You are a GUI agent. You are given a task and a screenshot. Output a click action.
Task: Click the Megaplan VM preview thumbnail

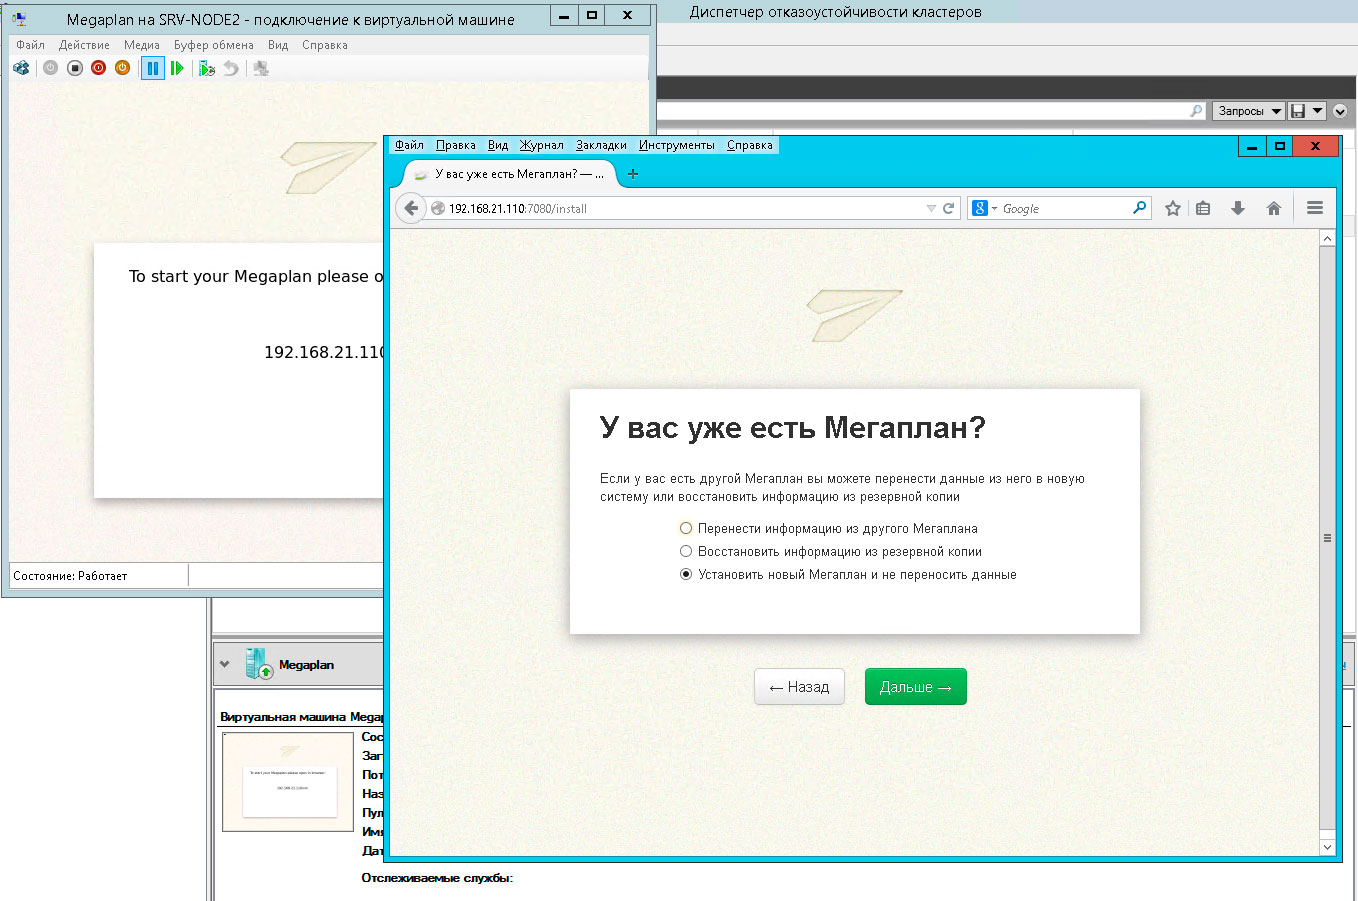[x=288, y=782]
